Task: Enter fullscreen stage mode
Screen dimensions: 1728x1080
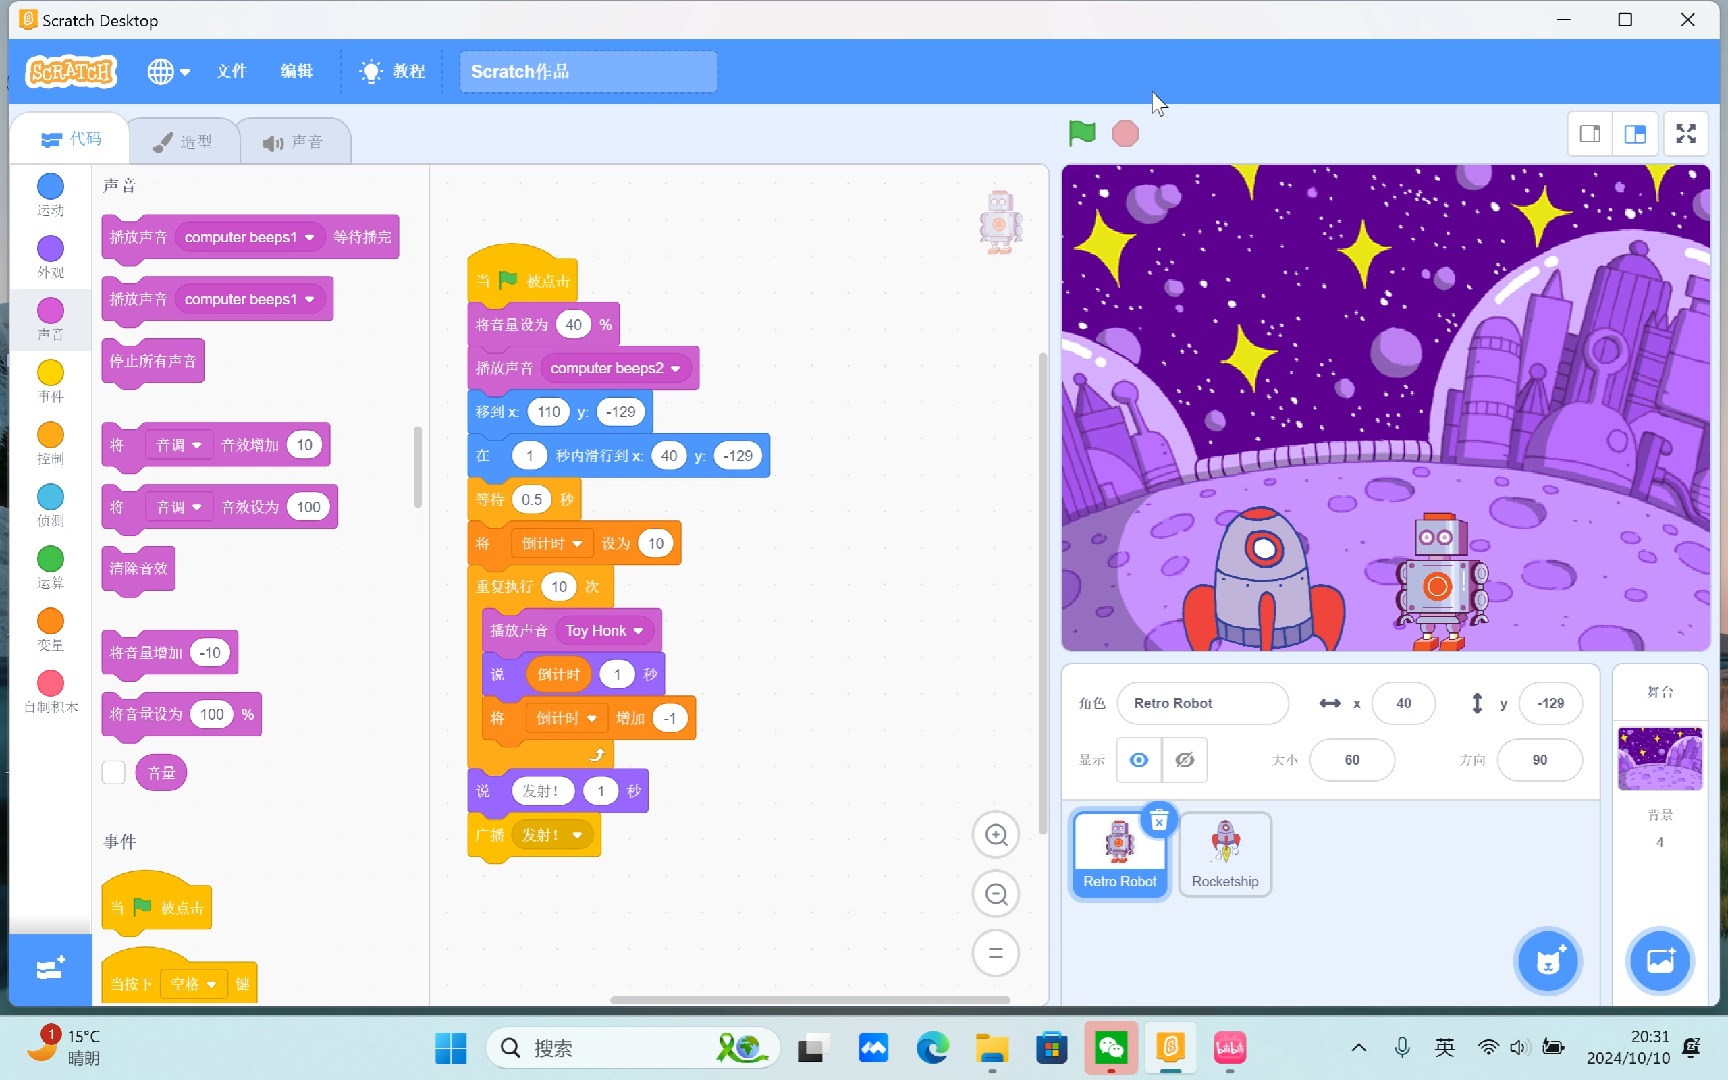Action: pyautogui.click(x=1686, y=134)
